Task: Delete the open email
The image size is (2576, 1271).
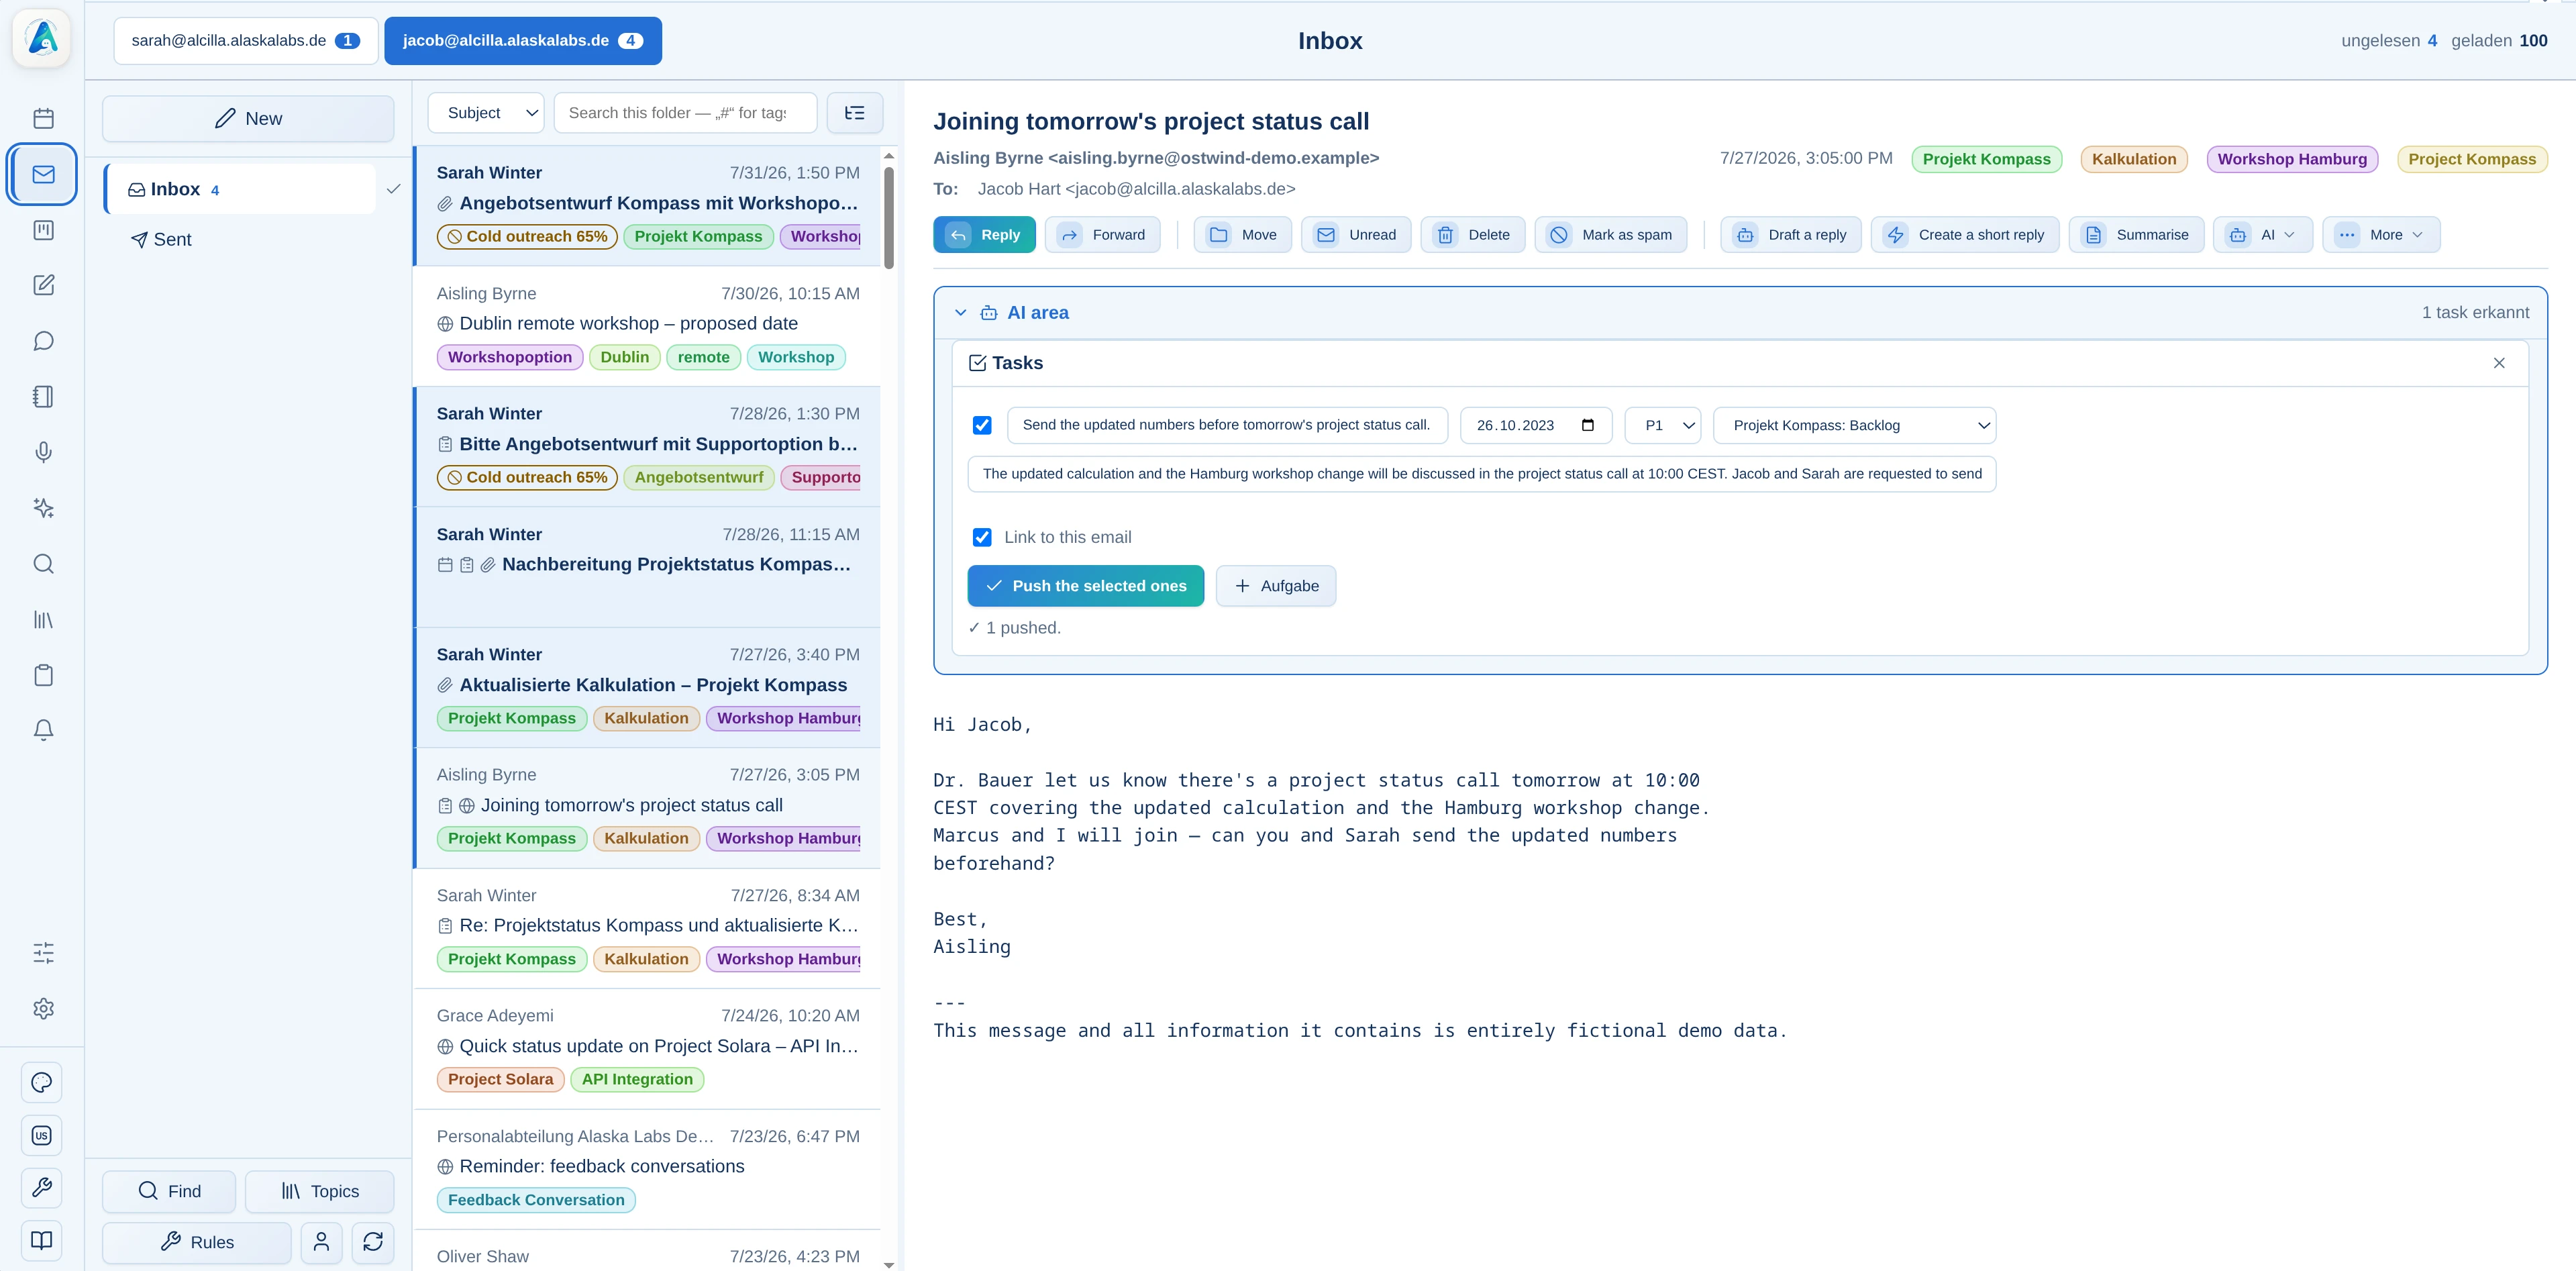Action: tap(1473, 235)
